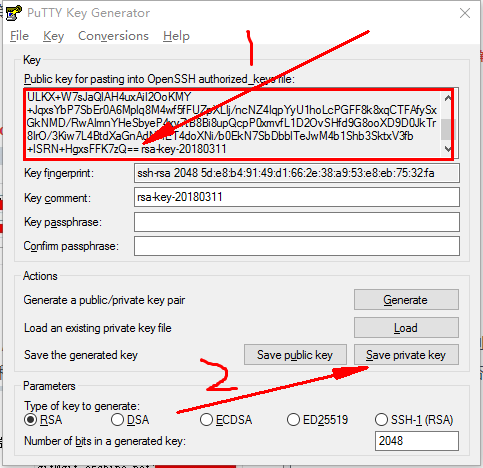The image size is (483, 468).
Task: Click the 'PuTTY Key Generator' title text
Action: [88, 13]
